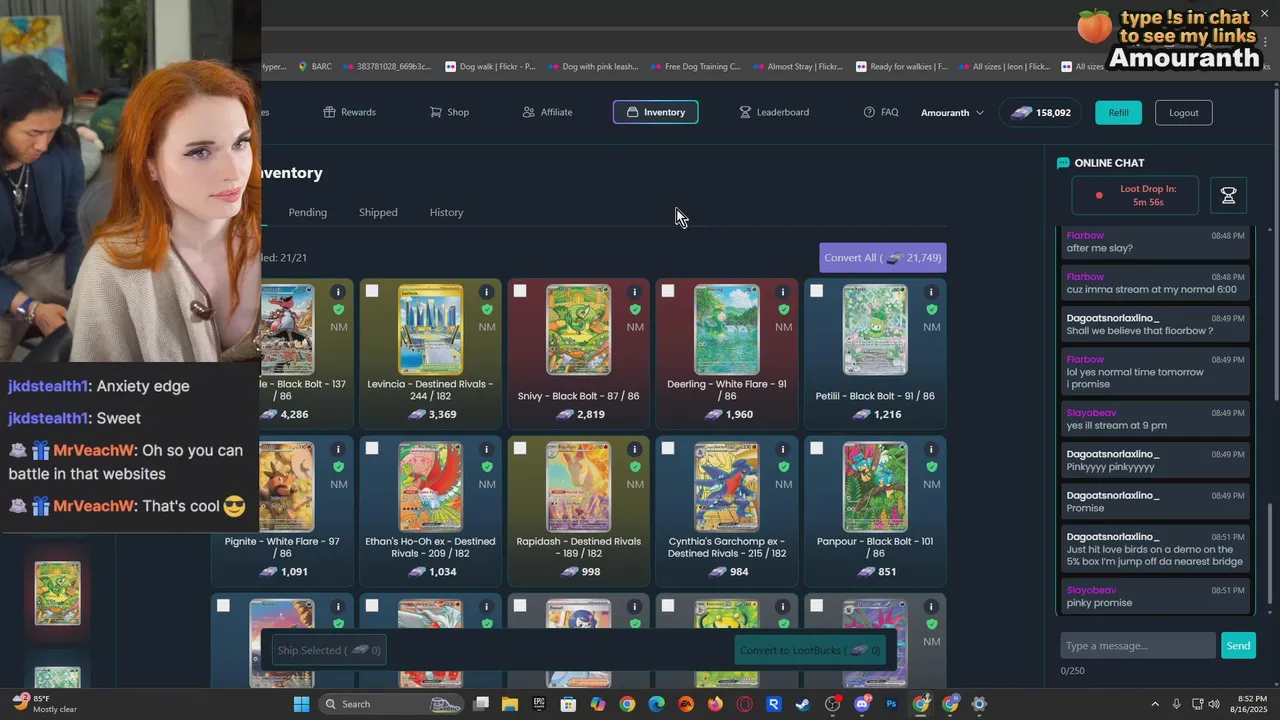Screen dimensions: 1280x720
Task: Open Steam from the taskbar
Action: [x=802, y=704]
